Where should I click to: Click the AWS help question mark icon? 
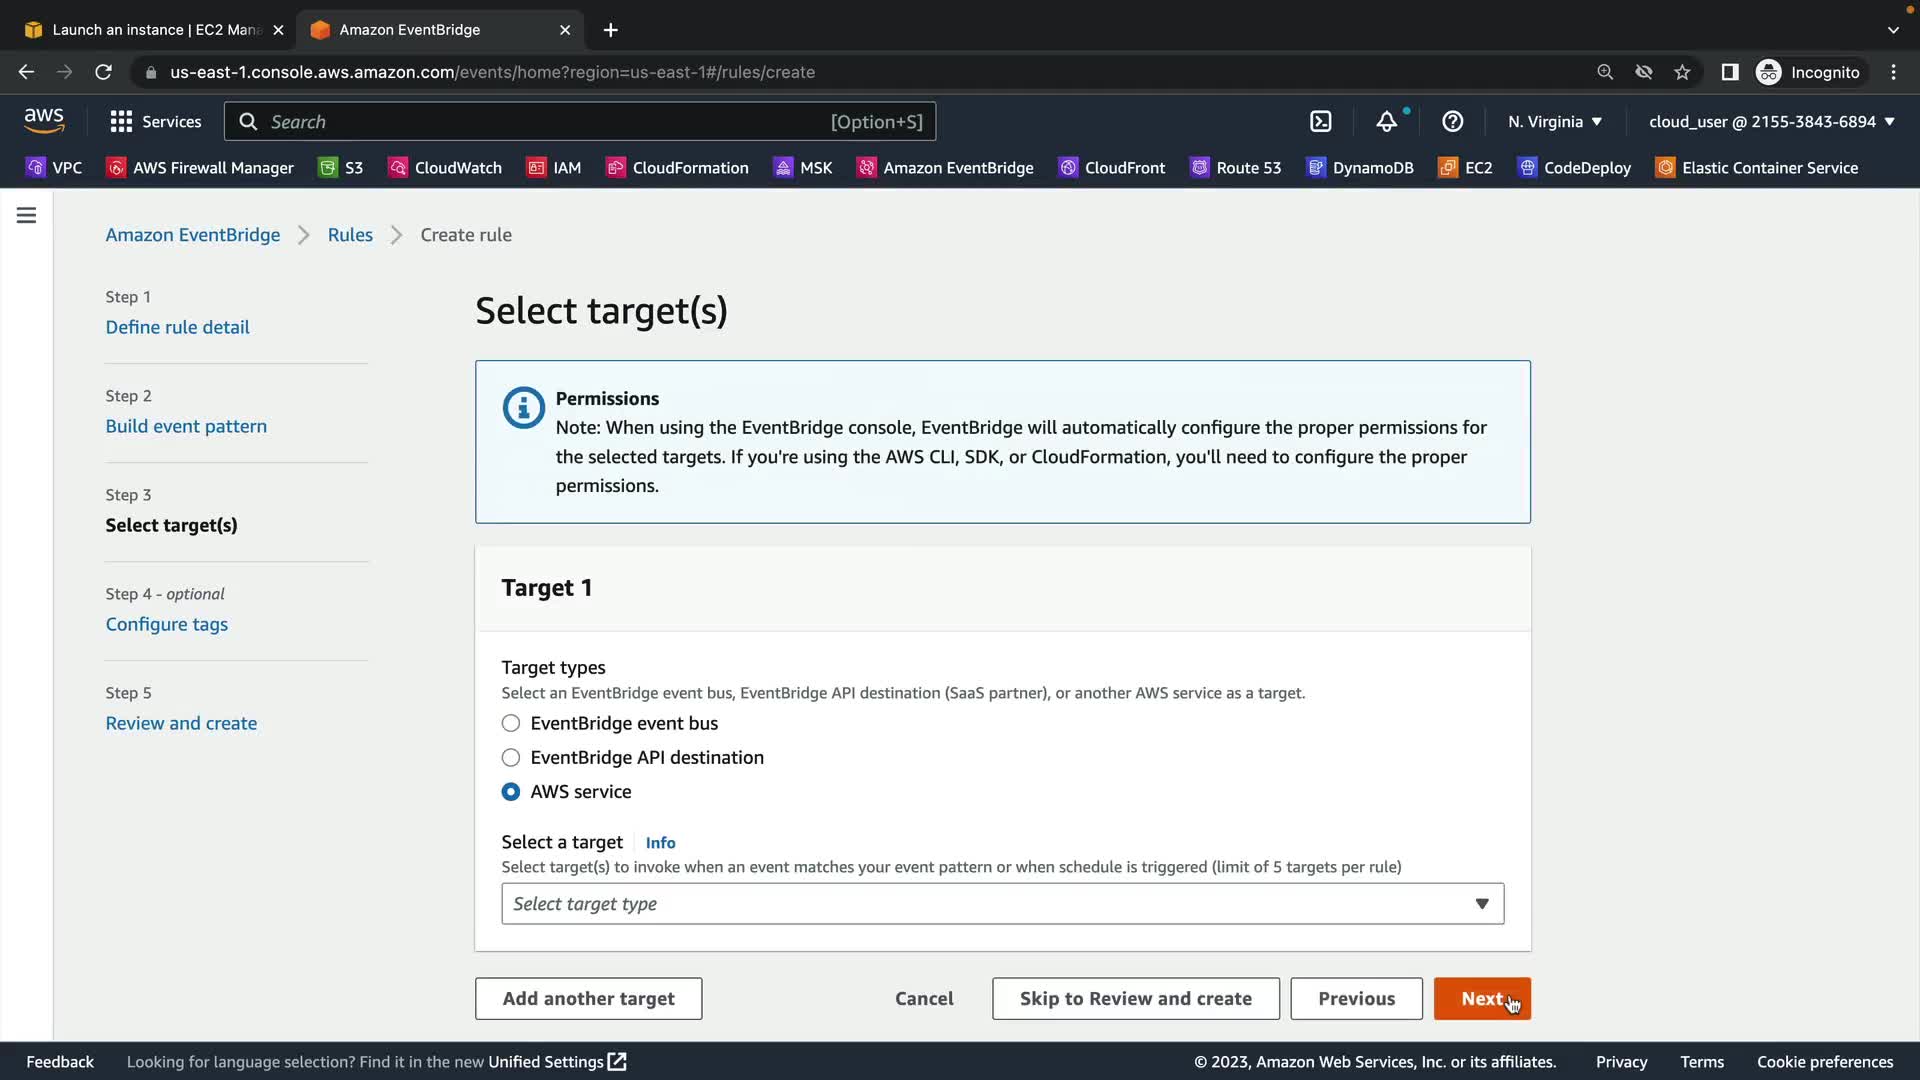pos(1452,122)
